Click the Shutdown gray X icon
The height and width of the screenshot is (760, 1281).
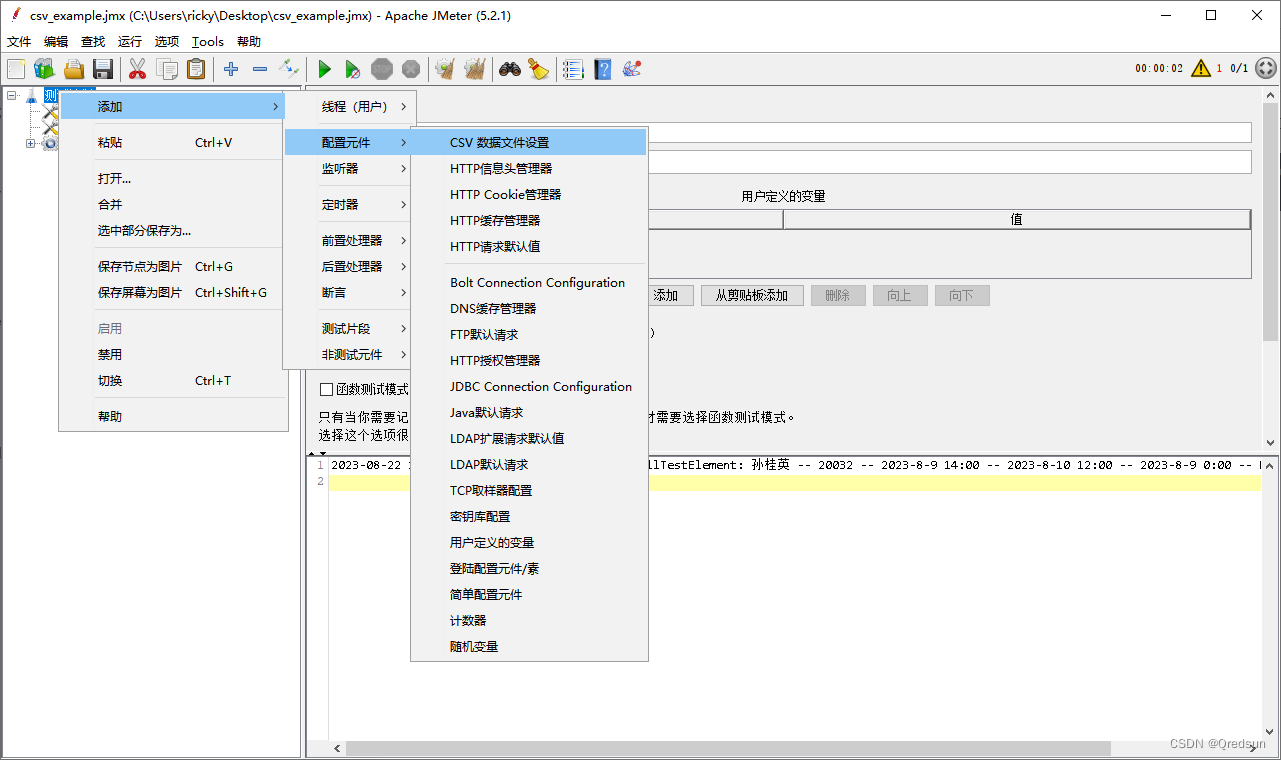[x=410, y=69]
